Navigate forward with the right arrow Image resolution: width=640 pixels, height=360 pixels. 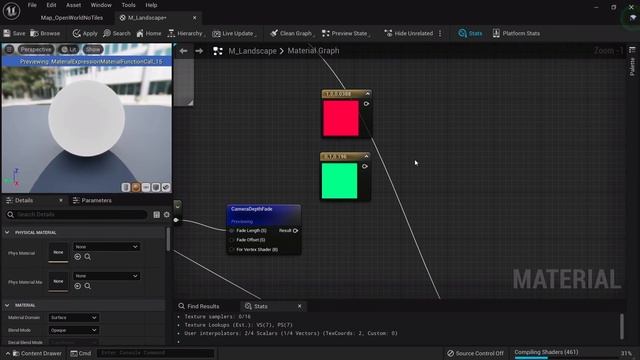[x=199, y=51]
